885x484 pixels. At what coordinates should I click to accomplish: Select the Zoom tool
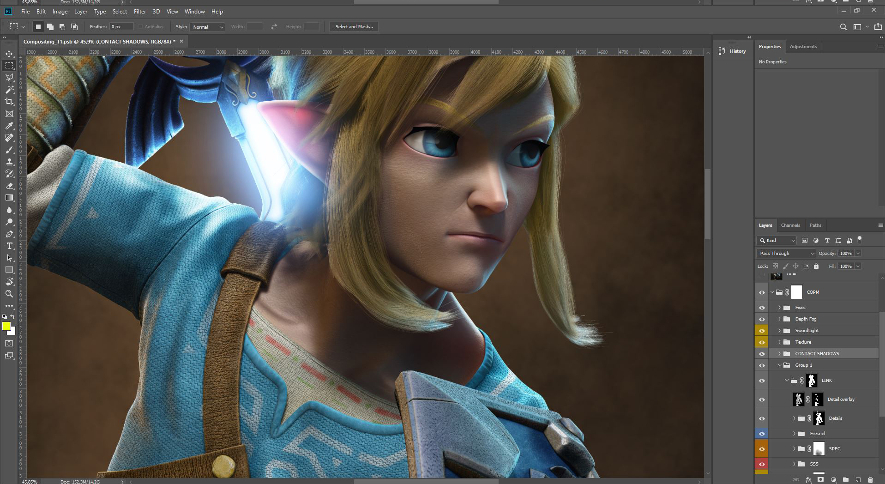point(9,294)
